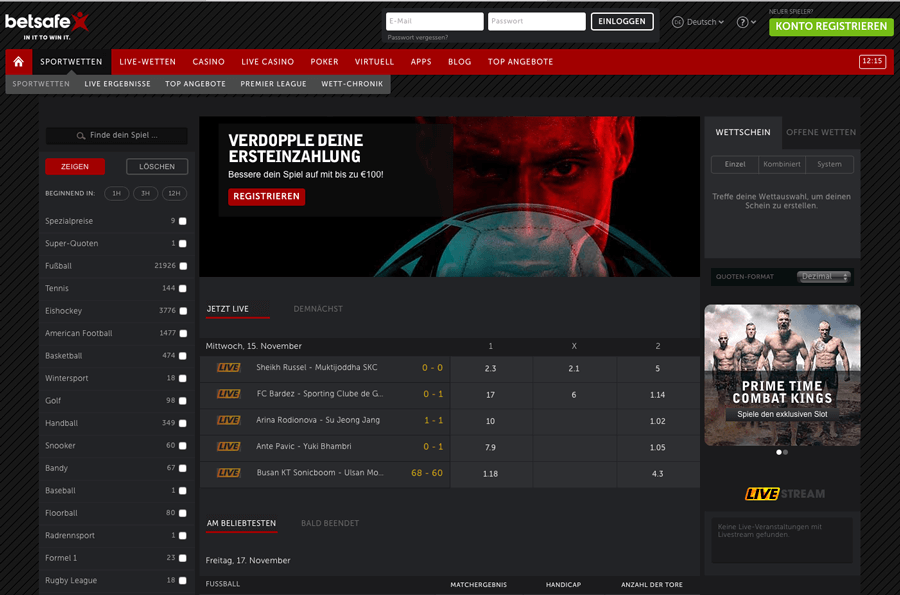Go to CASINO section

tap(208, 61)
